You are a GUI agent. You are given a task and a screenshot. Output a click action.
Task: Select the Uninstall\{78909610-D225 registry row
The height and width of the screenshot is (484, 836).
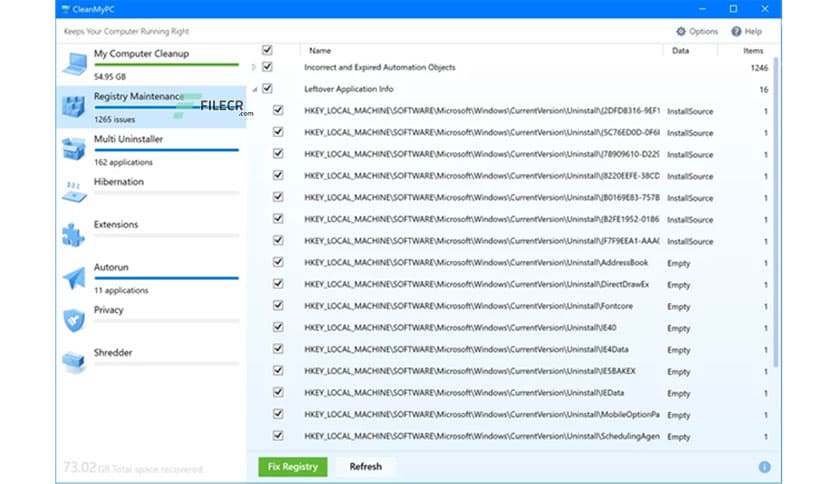510,154
